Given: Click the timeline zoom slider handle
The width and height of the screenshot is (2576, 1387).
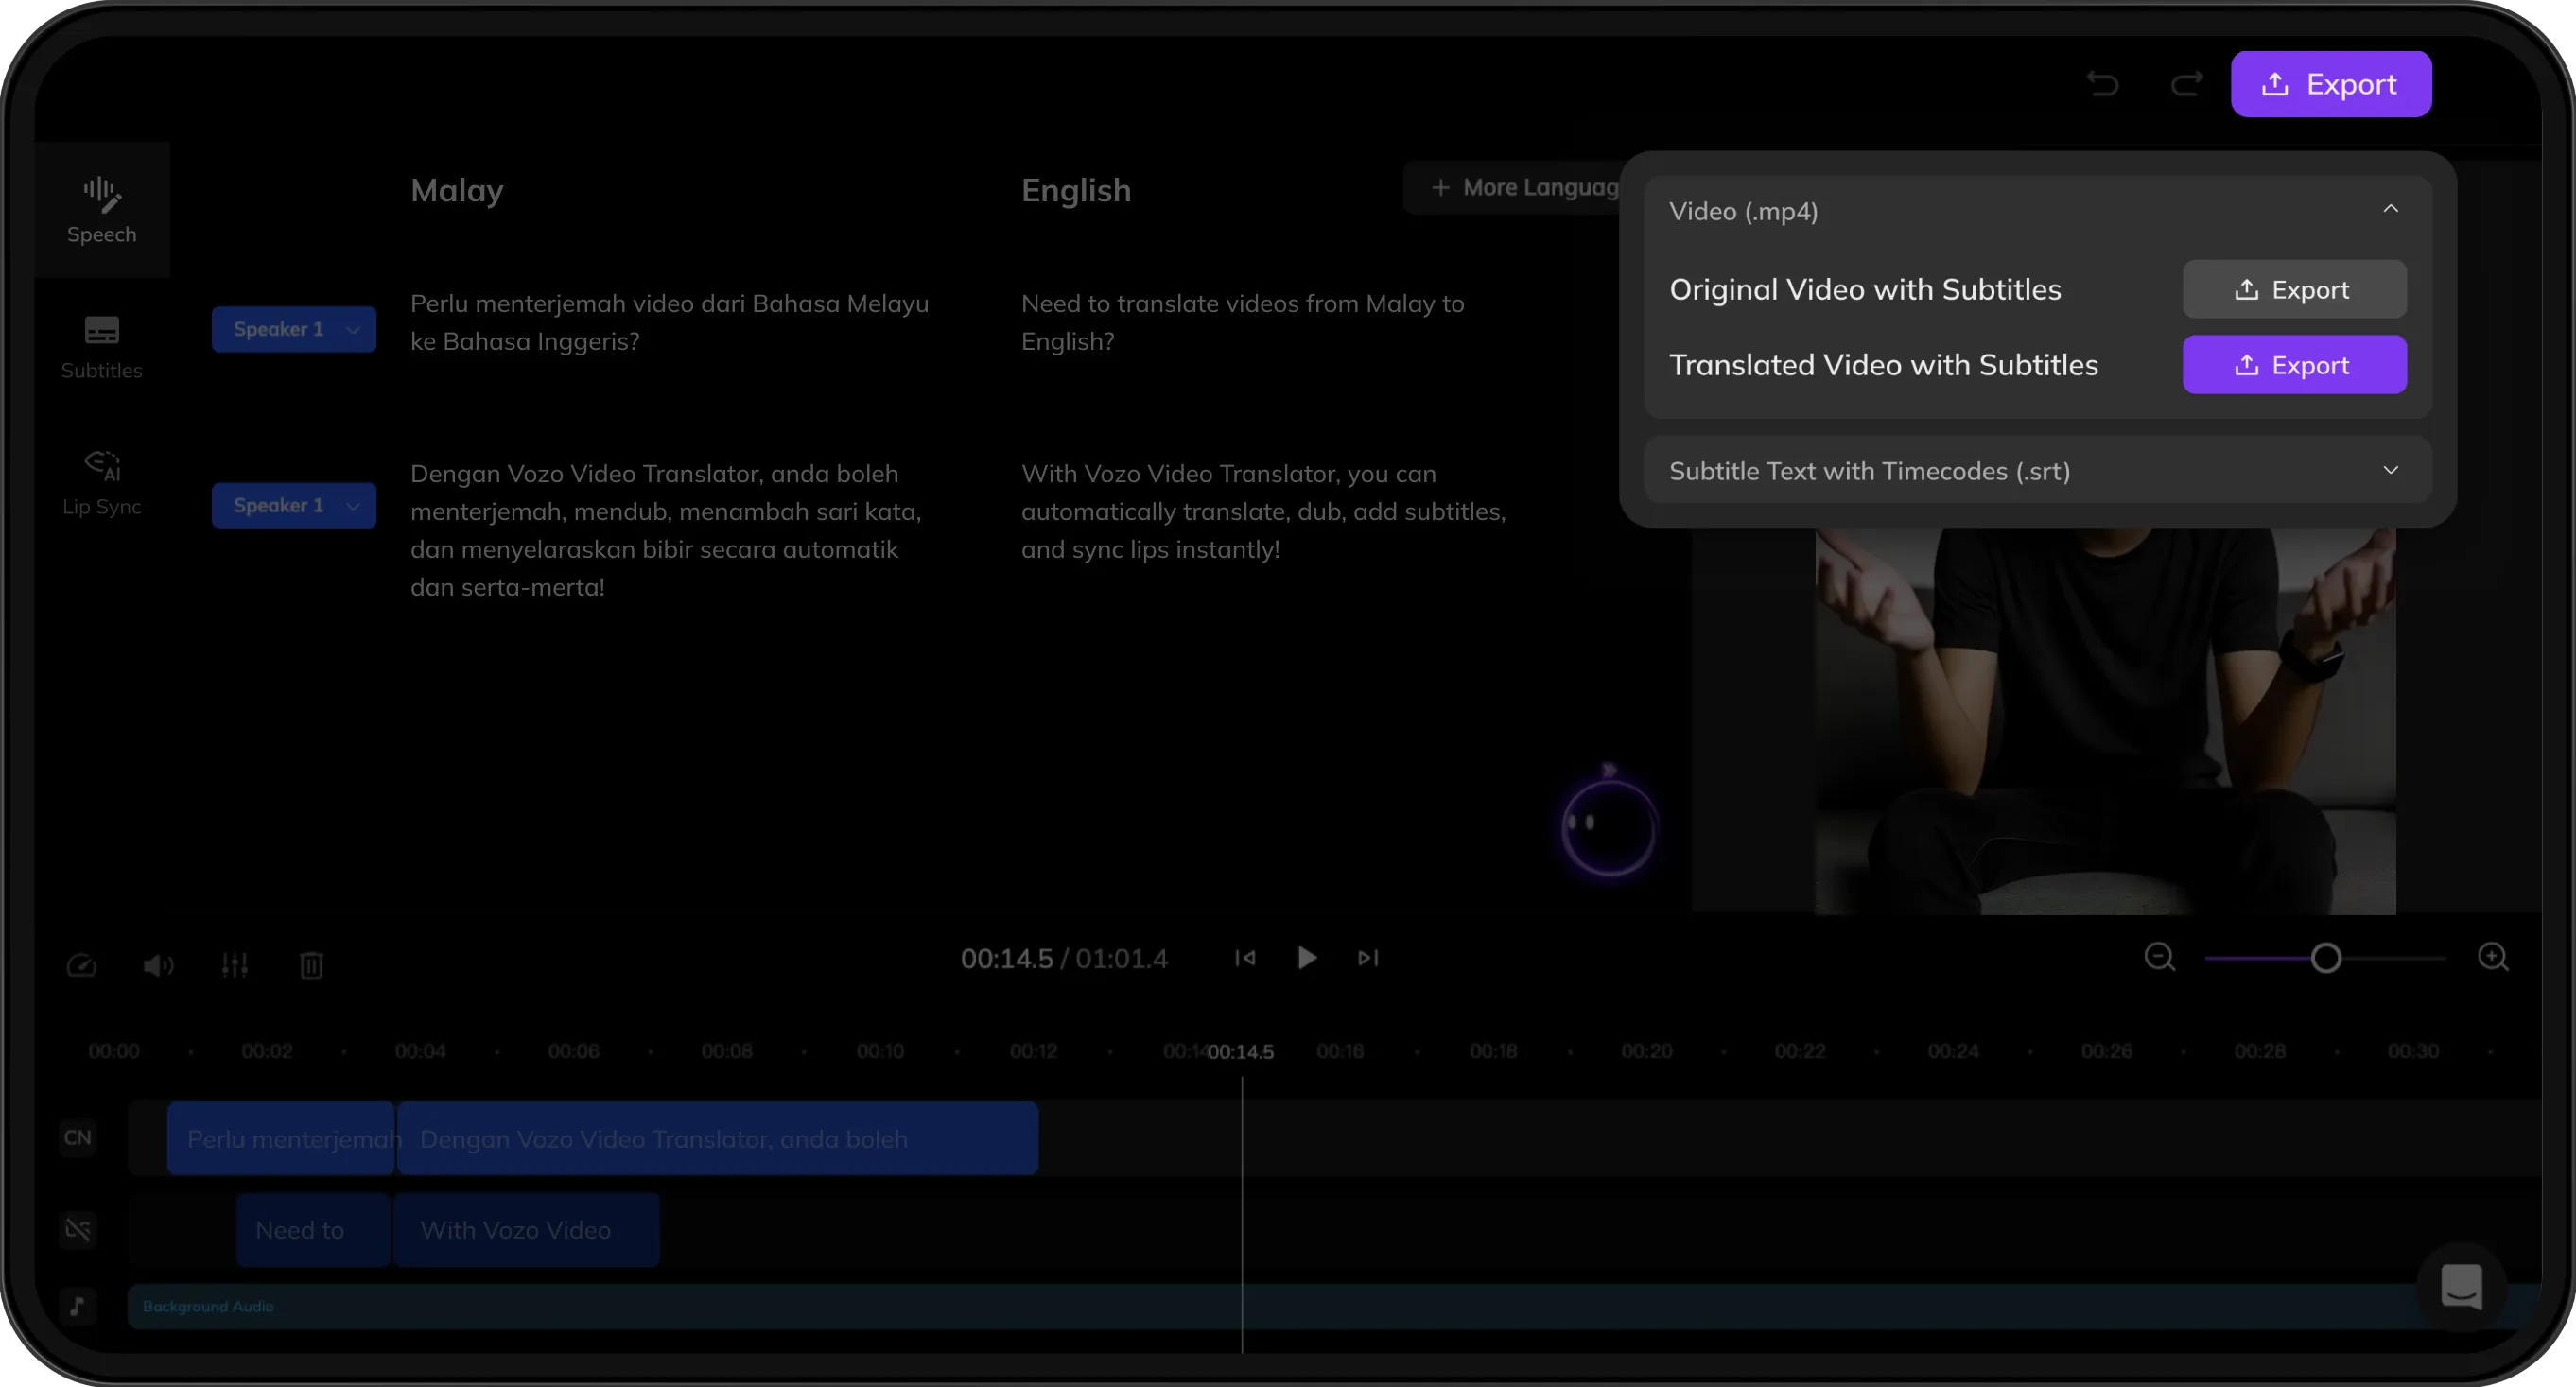Looking at the screenshot, I should (x=2326, y=958).
